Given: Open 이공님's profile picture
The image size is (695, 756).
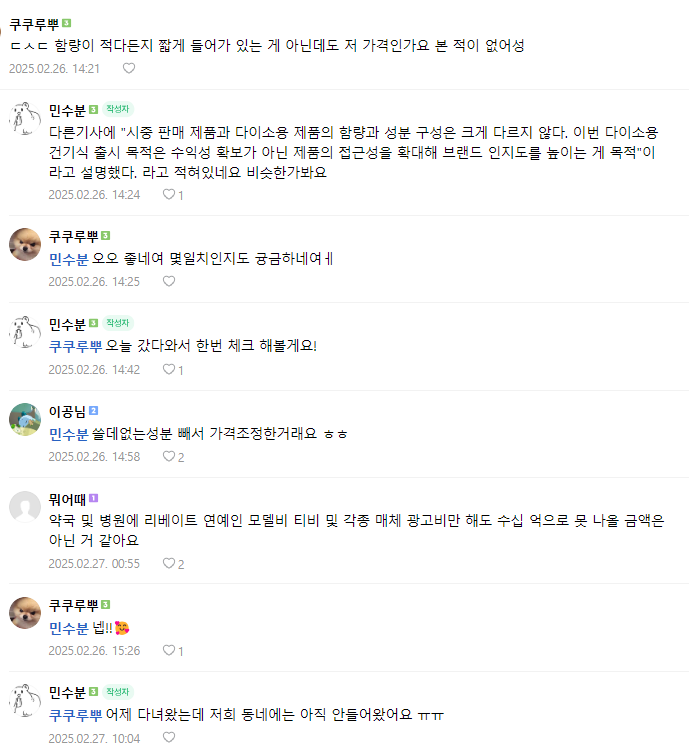Looking at the screenshot, I should 25,420.
